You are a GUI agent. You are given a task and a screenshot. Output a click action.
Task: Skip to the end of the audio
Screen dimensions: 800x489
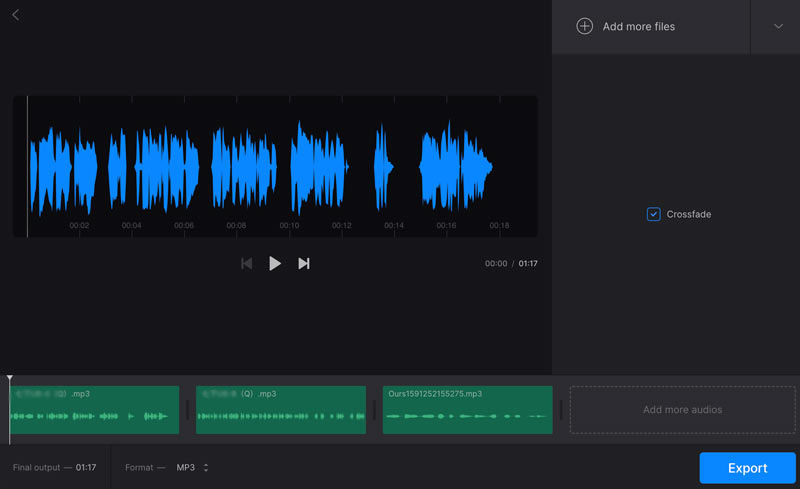click(x=304, y=264)
